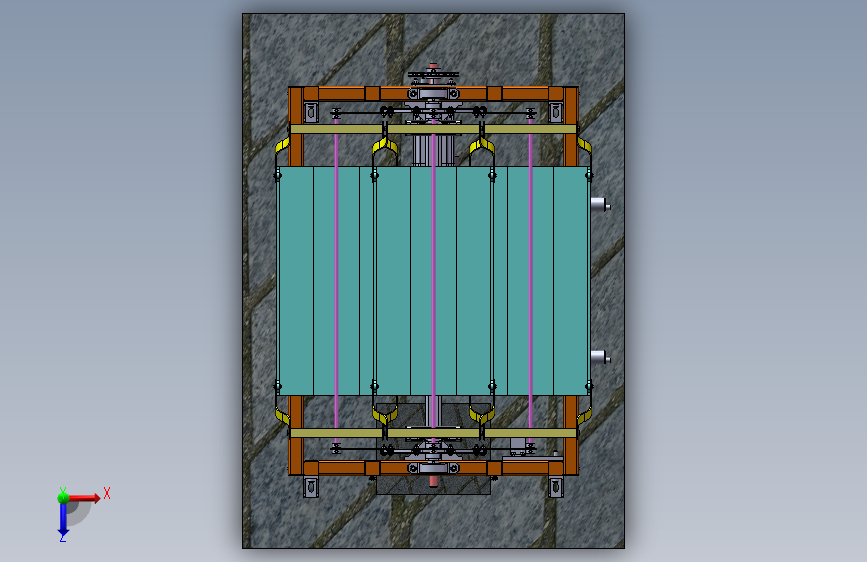The width and height of the screenshot is (867, 562).
Task: Select the lower white cylinder on the right side
Action: (600, 357)
